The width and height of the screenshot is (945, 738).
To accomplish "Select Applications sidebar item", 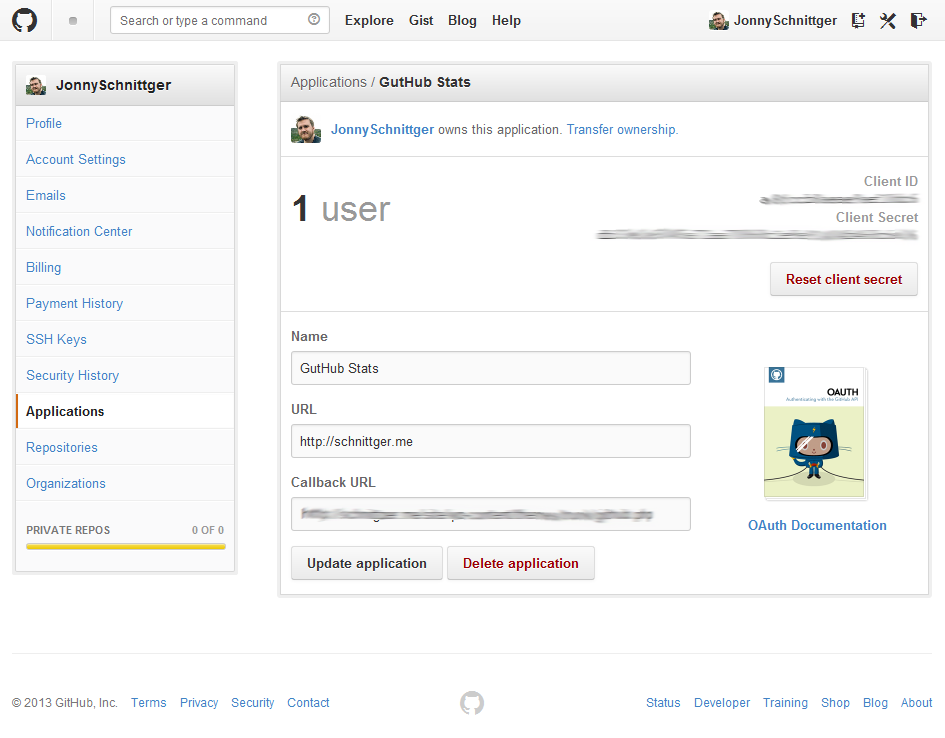I will click(125, 411).
